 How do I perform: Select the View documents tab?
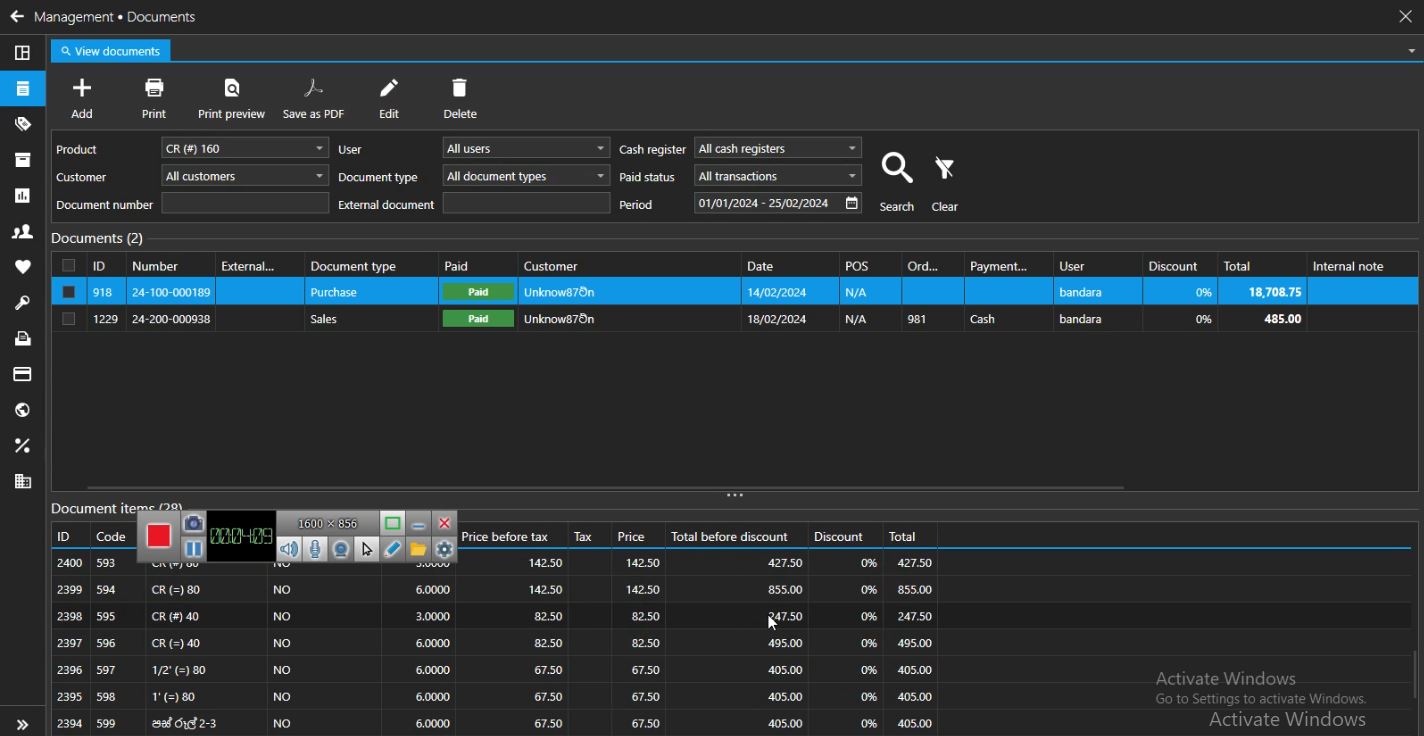[x=111, y=51]
